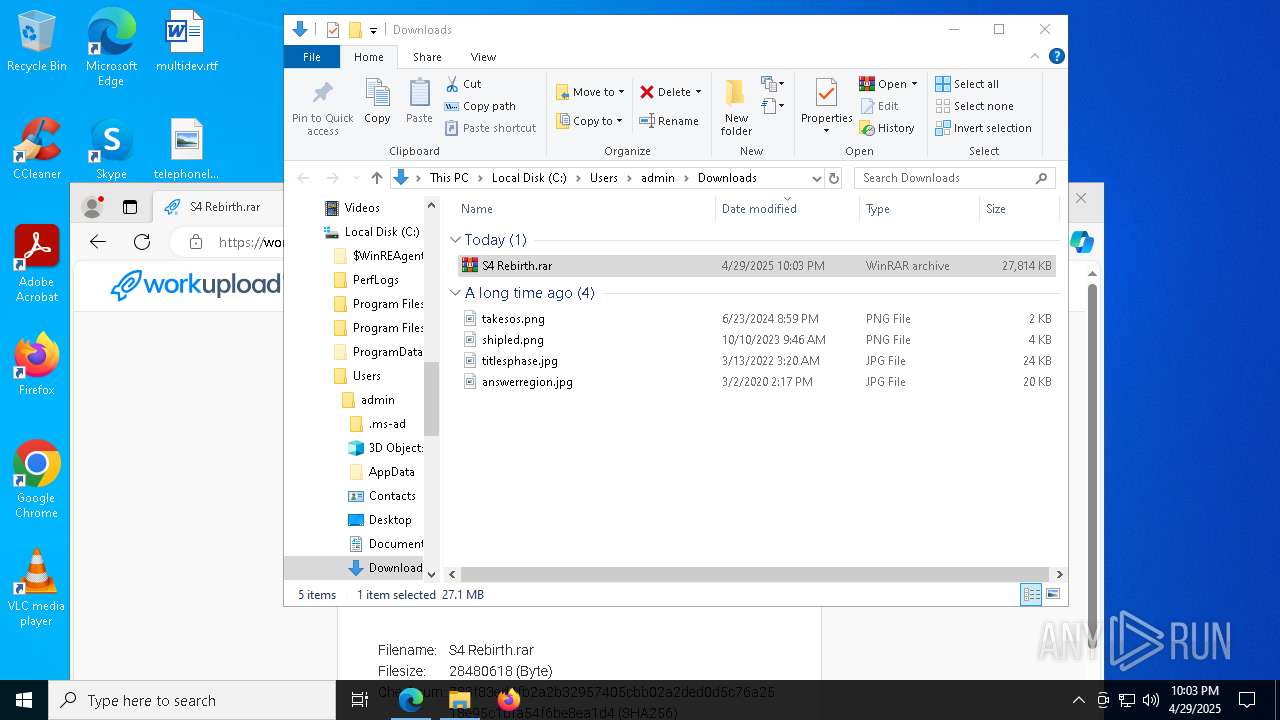Click the browser reload button
Image resolution: width=1280 pixels, height=720 pixels.
[142, 242]
